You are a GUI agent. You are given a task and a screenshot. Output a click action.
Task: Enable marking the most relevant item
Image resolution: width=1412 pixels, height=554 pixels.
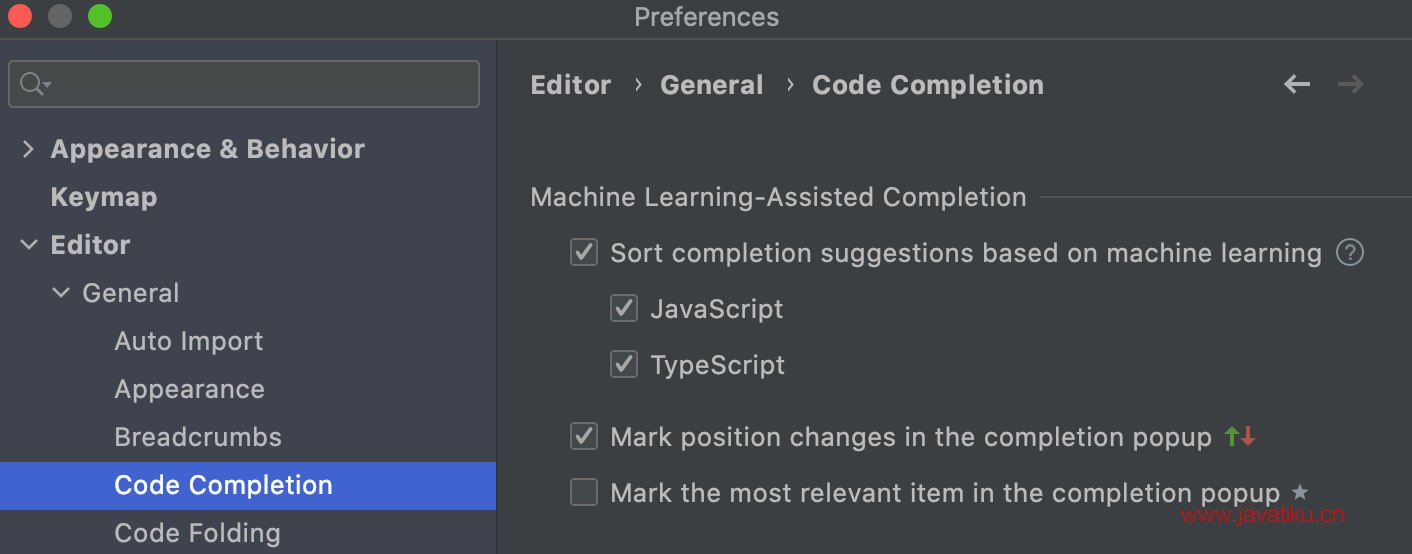point(584,493)
